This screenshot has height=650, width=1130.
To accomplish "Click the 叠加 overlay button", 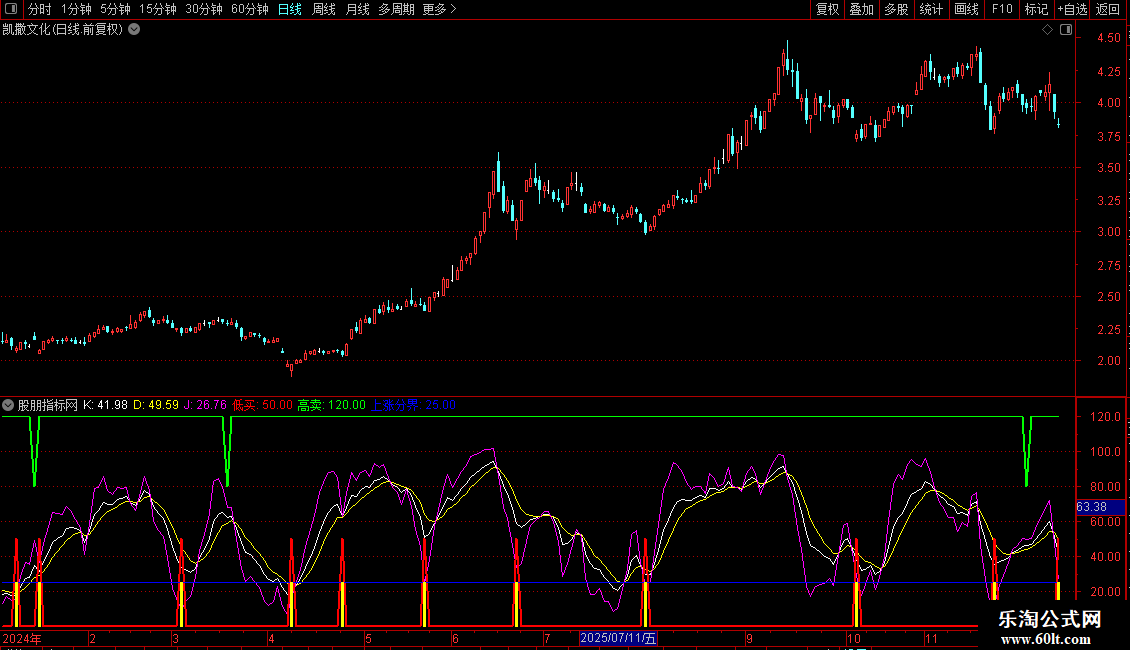I will 861,9.
